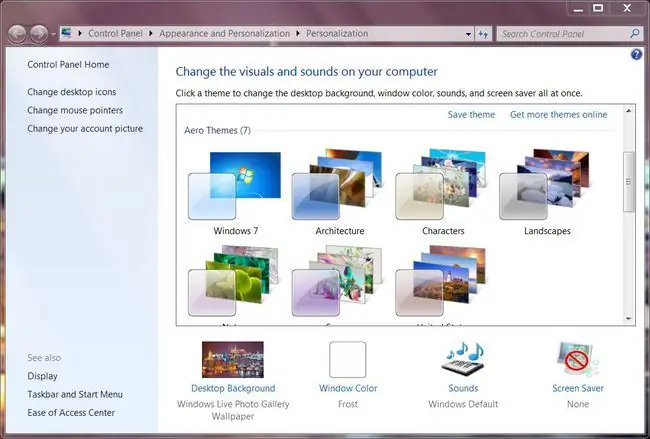The height and width of the screenshot is (439, 650).
Task: Open Sounds music notes icon
Action: [463, 359]
